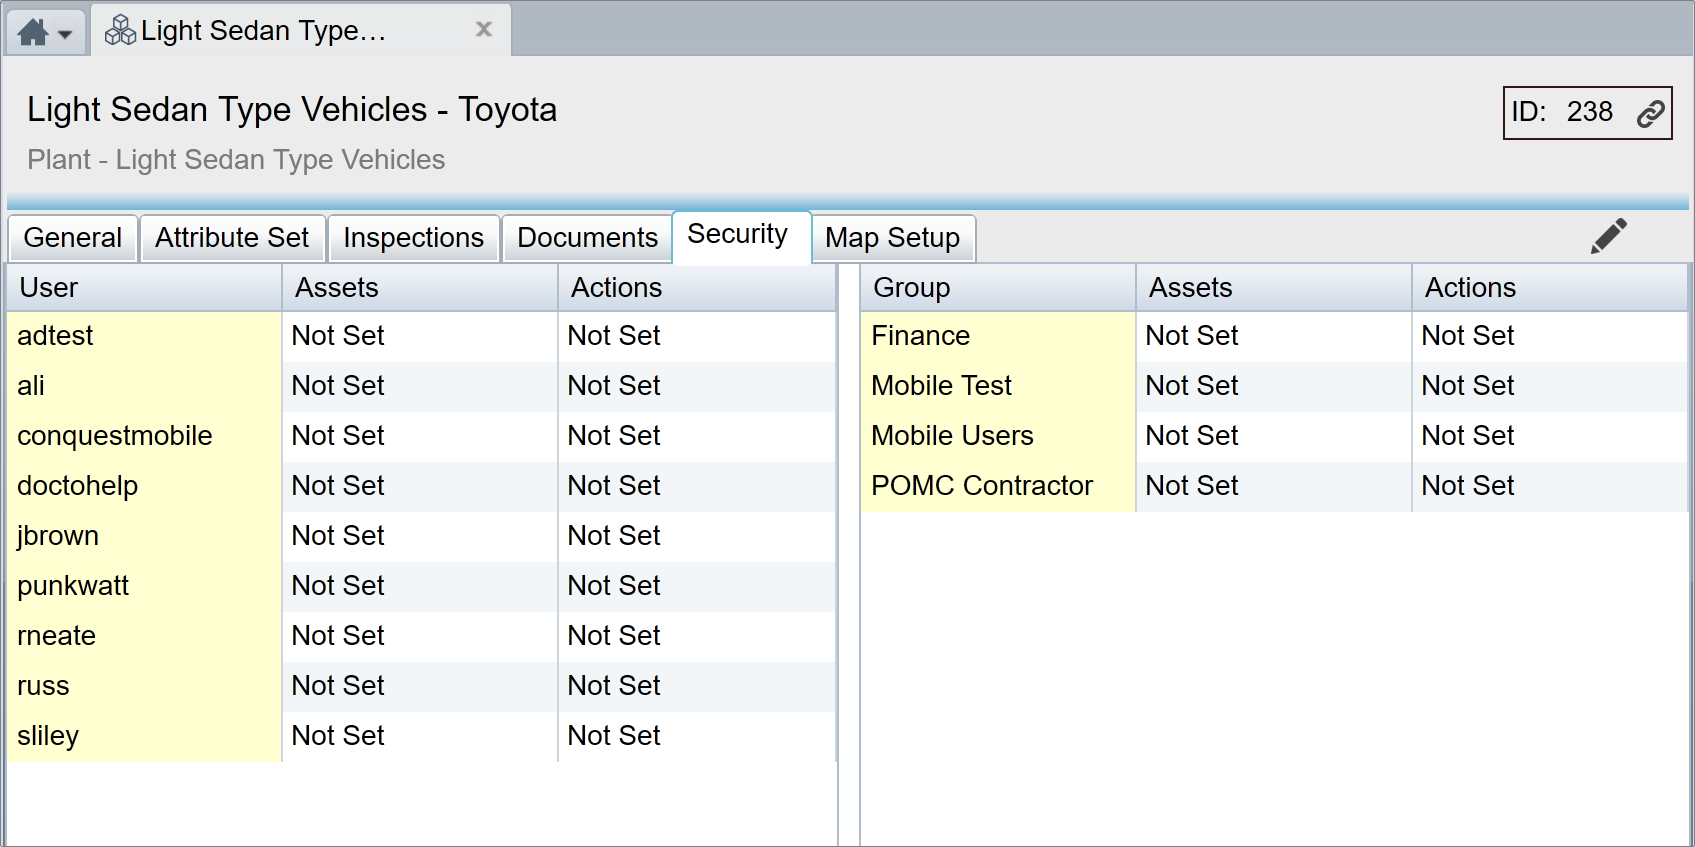Open the Documents tab
The image size is (1695, 847).
(588, 238)
